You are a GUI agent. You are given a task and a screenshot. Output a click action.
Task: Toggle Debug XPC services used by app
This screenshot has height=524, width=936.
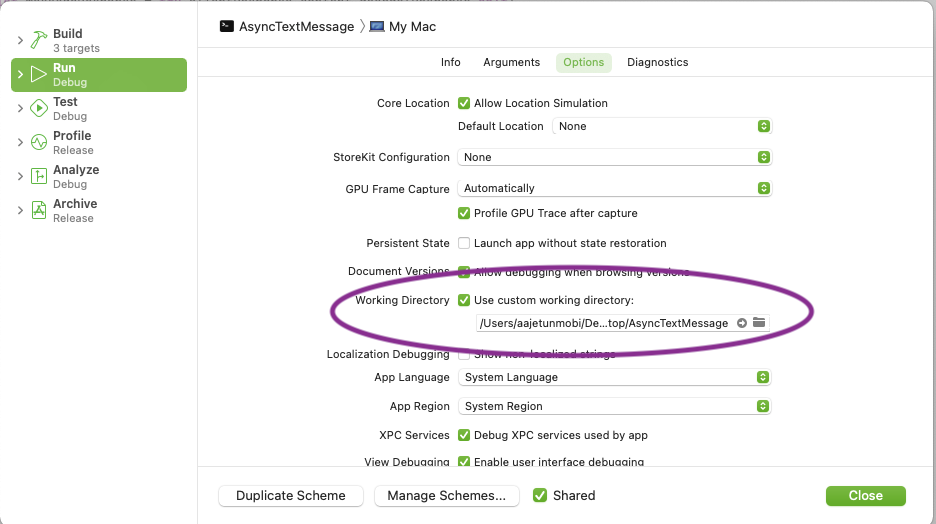click(464, 435)
